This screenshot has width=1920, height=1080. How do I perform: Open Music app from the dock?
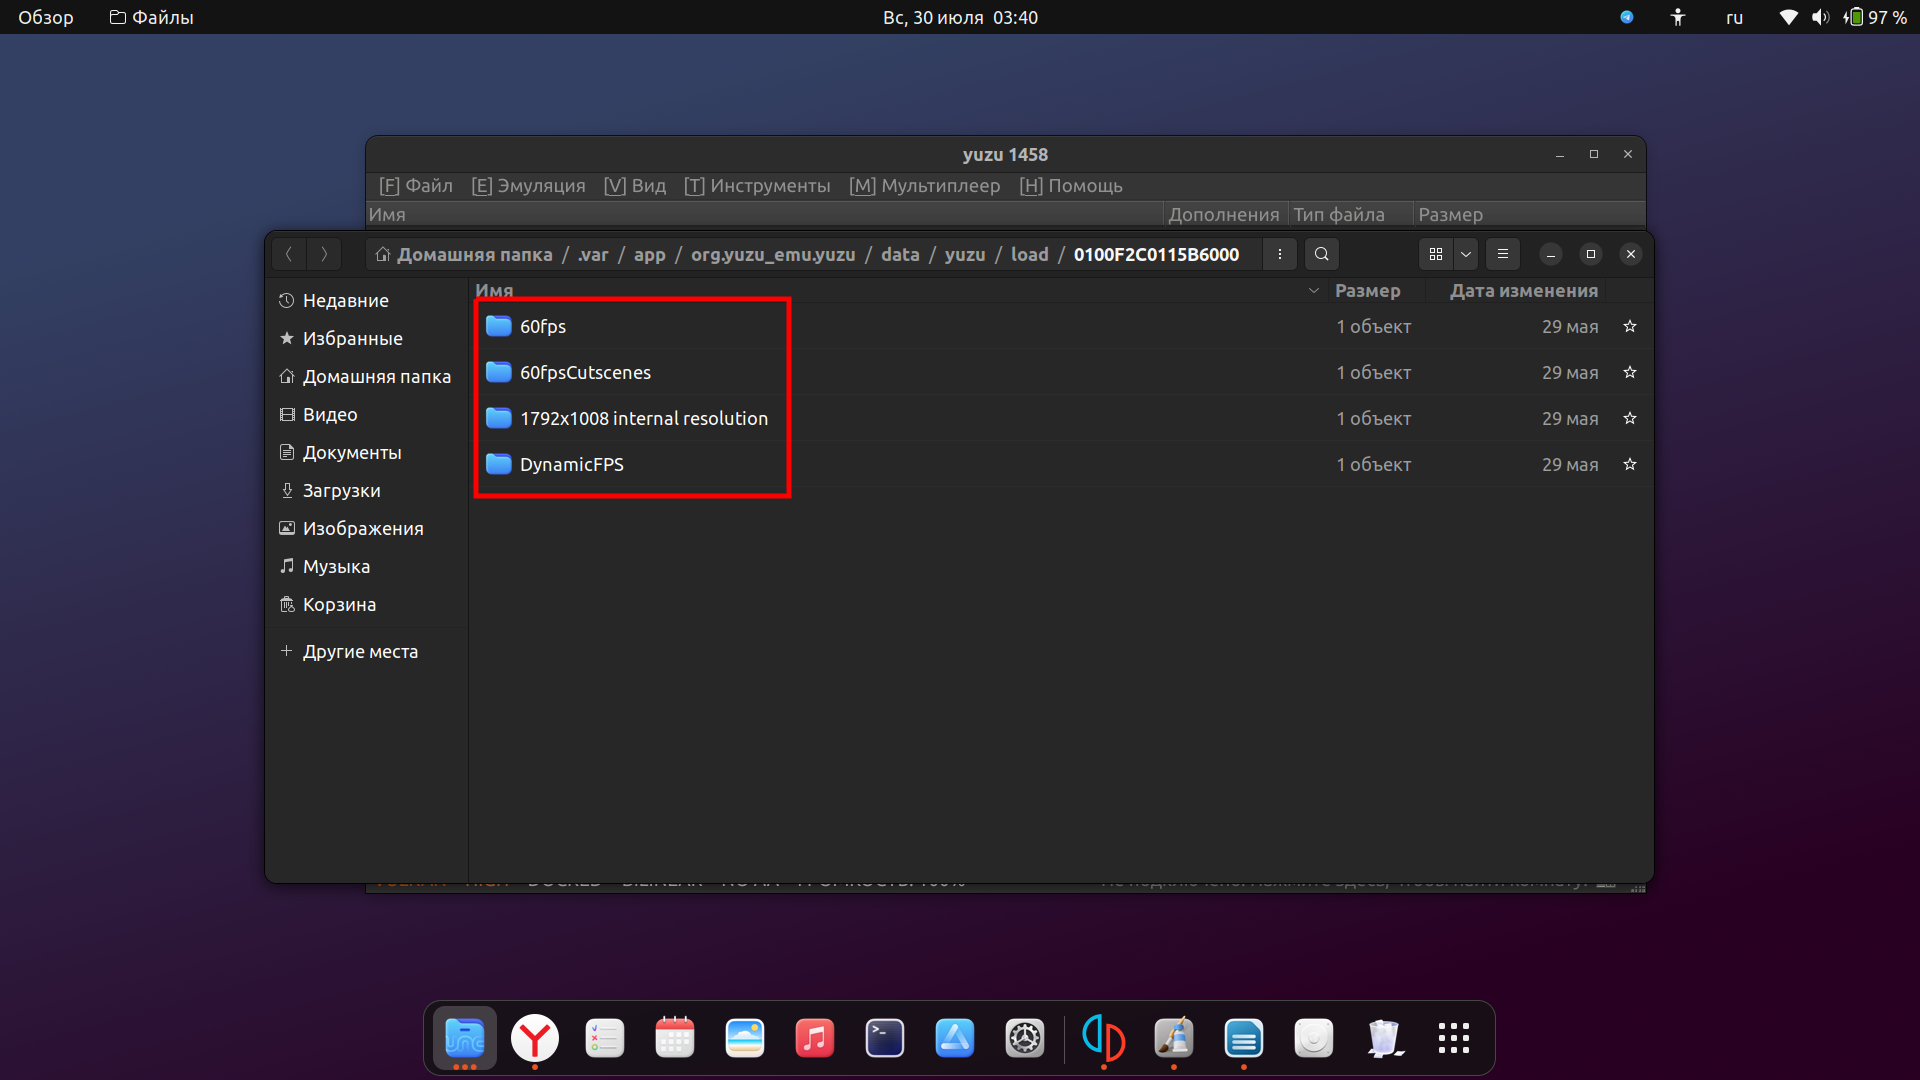[x=815, y=1038]
